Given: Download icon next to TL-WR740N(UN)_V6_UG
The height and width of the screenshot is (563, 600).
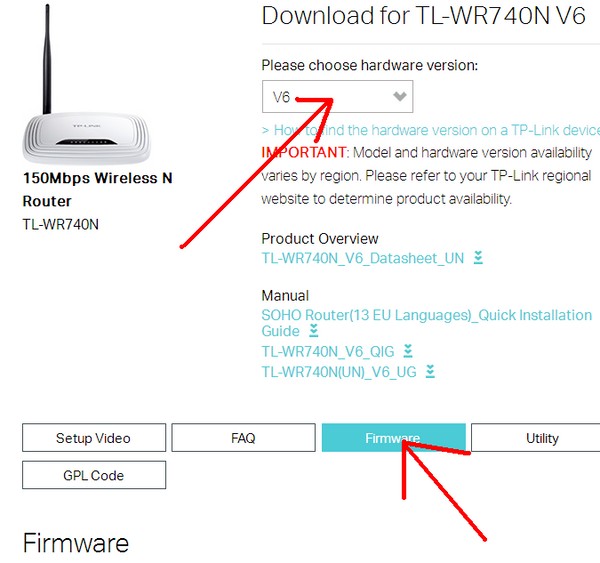Looking at the screenshot, I should click(430, 371).
